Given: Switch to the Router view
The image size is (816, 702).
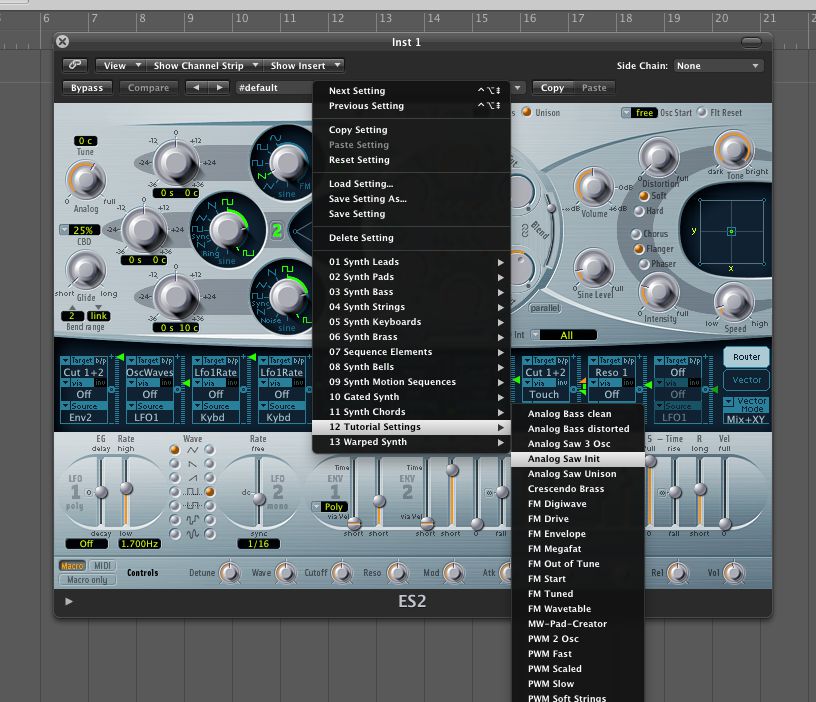Looking at the screenshot, I should tap(746, 357).
